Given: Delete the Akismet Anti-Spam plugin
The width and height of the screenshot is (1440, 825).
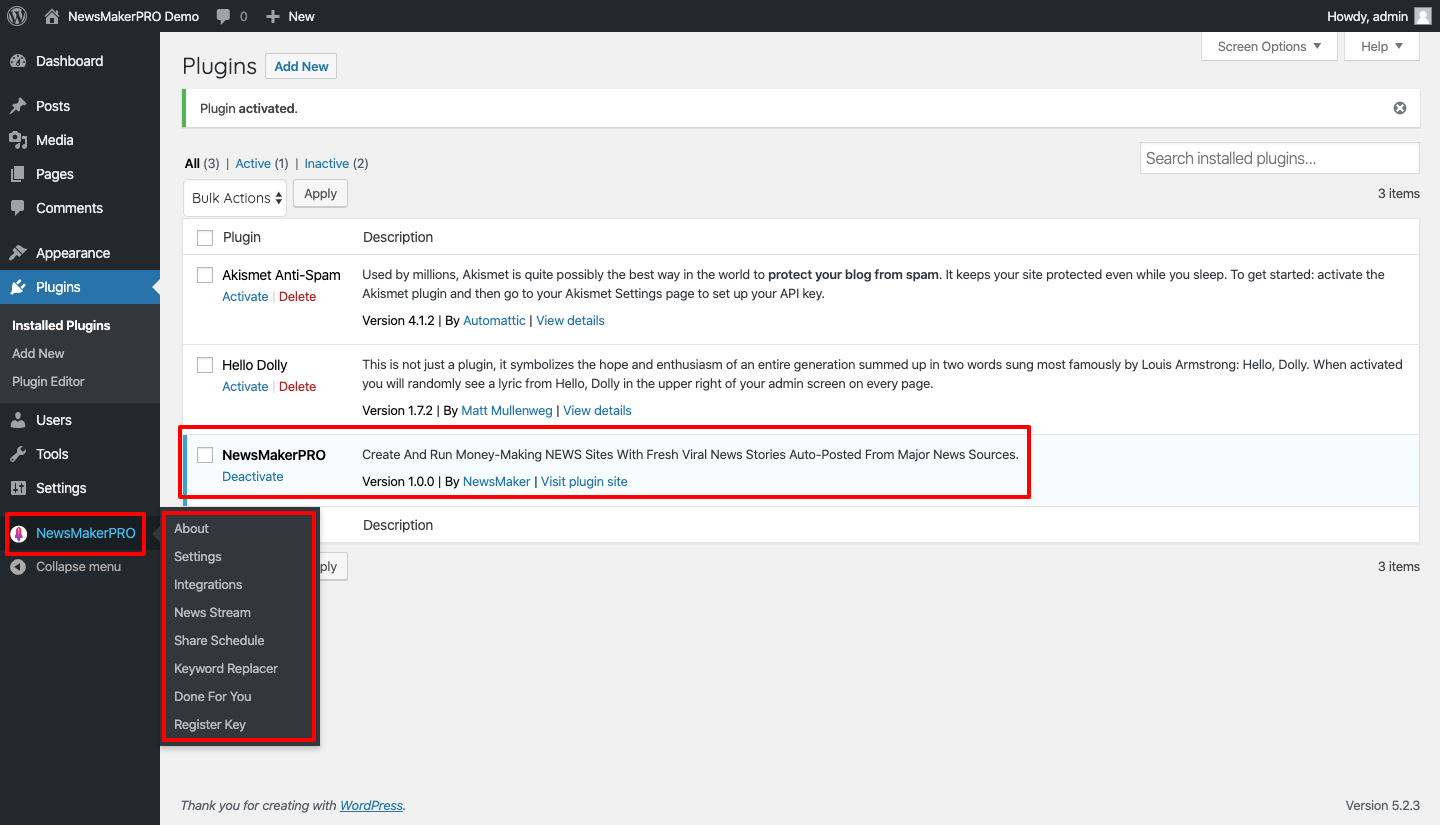Looking at the screenshot, I should (x=297, y=297).
